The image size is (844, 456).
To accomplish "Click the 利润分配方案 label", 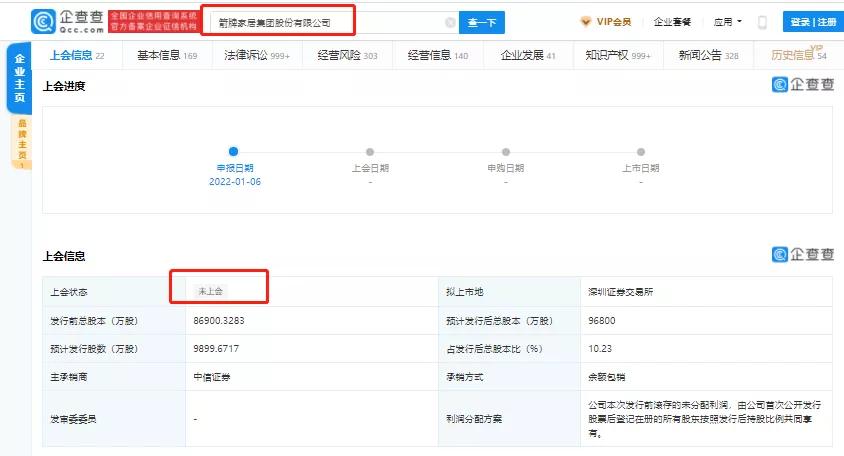I will tap(474, 418).
